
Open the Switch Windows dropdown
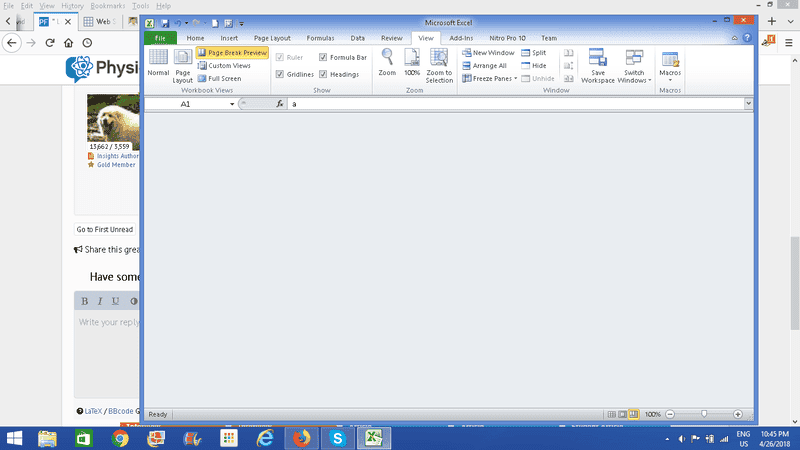click(634, 66)
